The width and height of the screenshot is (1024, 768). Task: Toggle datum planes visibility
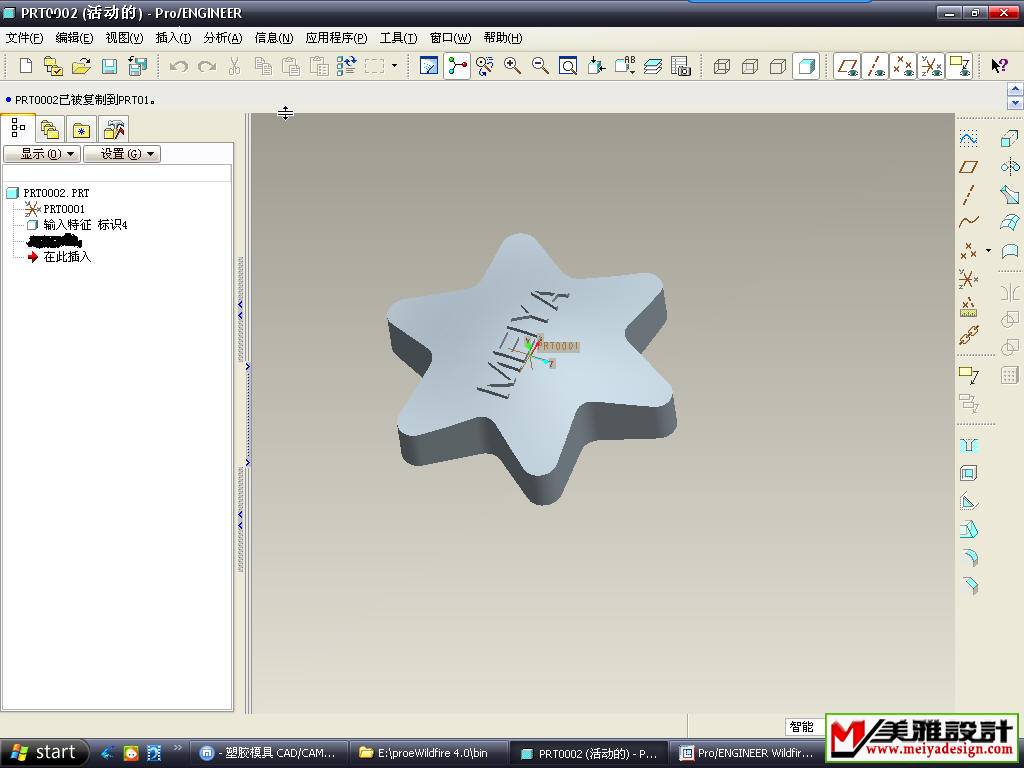[847, 66]
